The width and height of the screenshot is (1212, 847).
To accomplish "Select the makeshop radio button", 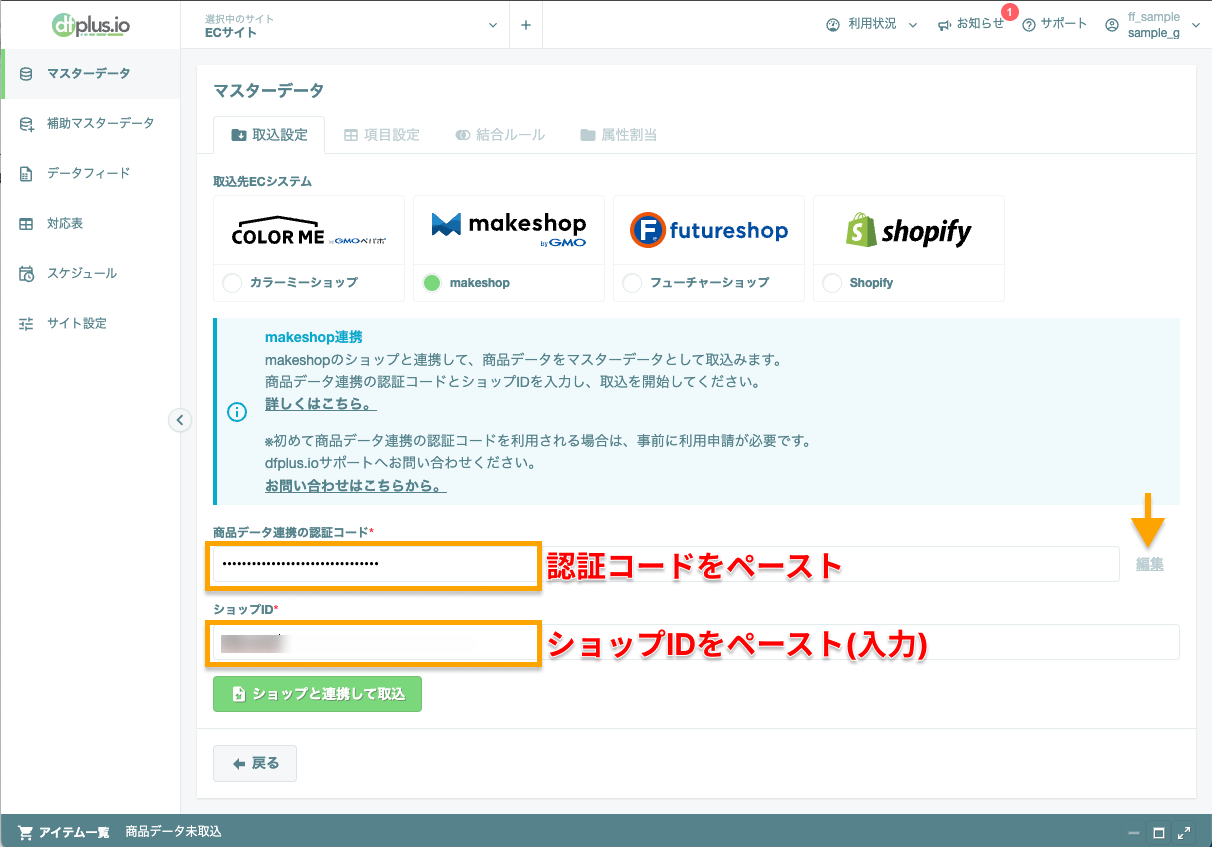I will (x=432, y=283).
